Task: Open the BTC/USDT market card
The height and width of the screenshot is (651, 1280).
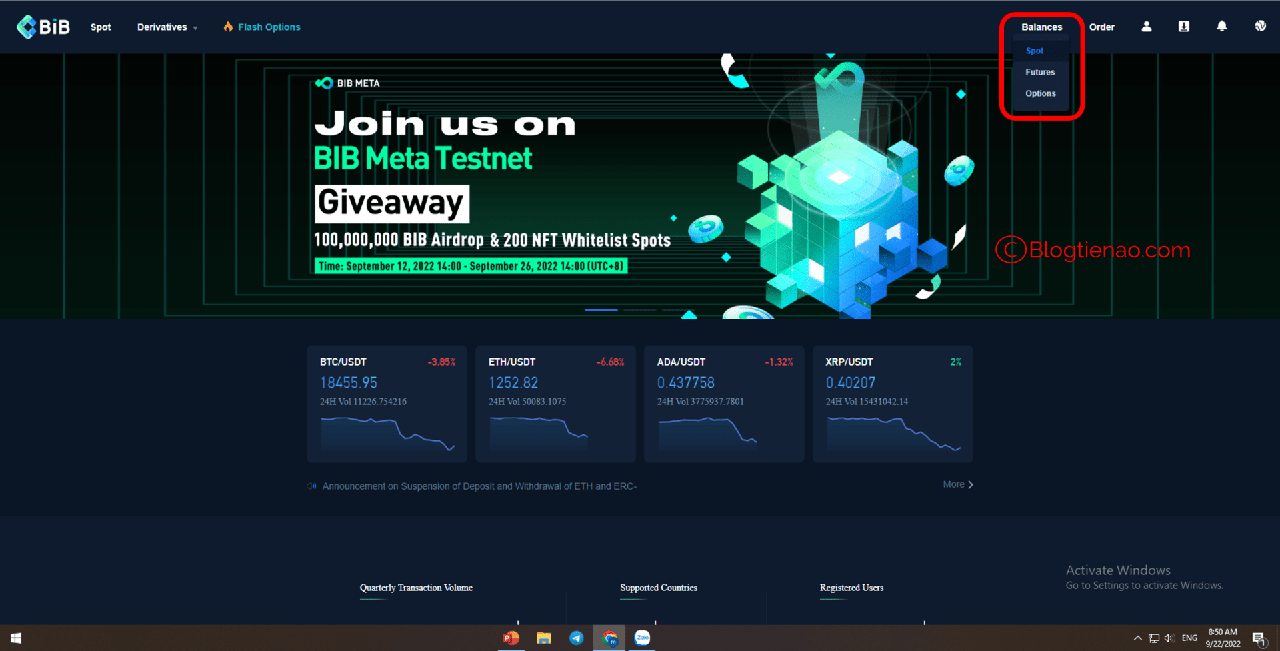Action: coord(387,404)
